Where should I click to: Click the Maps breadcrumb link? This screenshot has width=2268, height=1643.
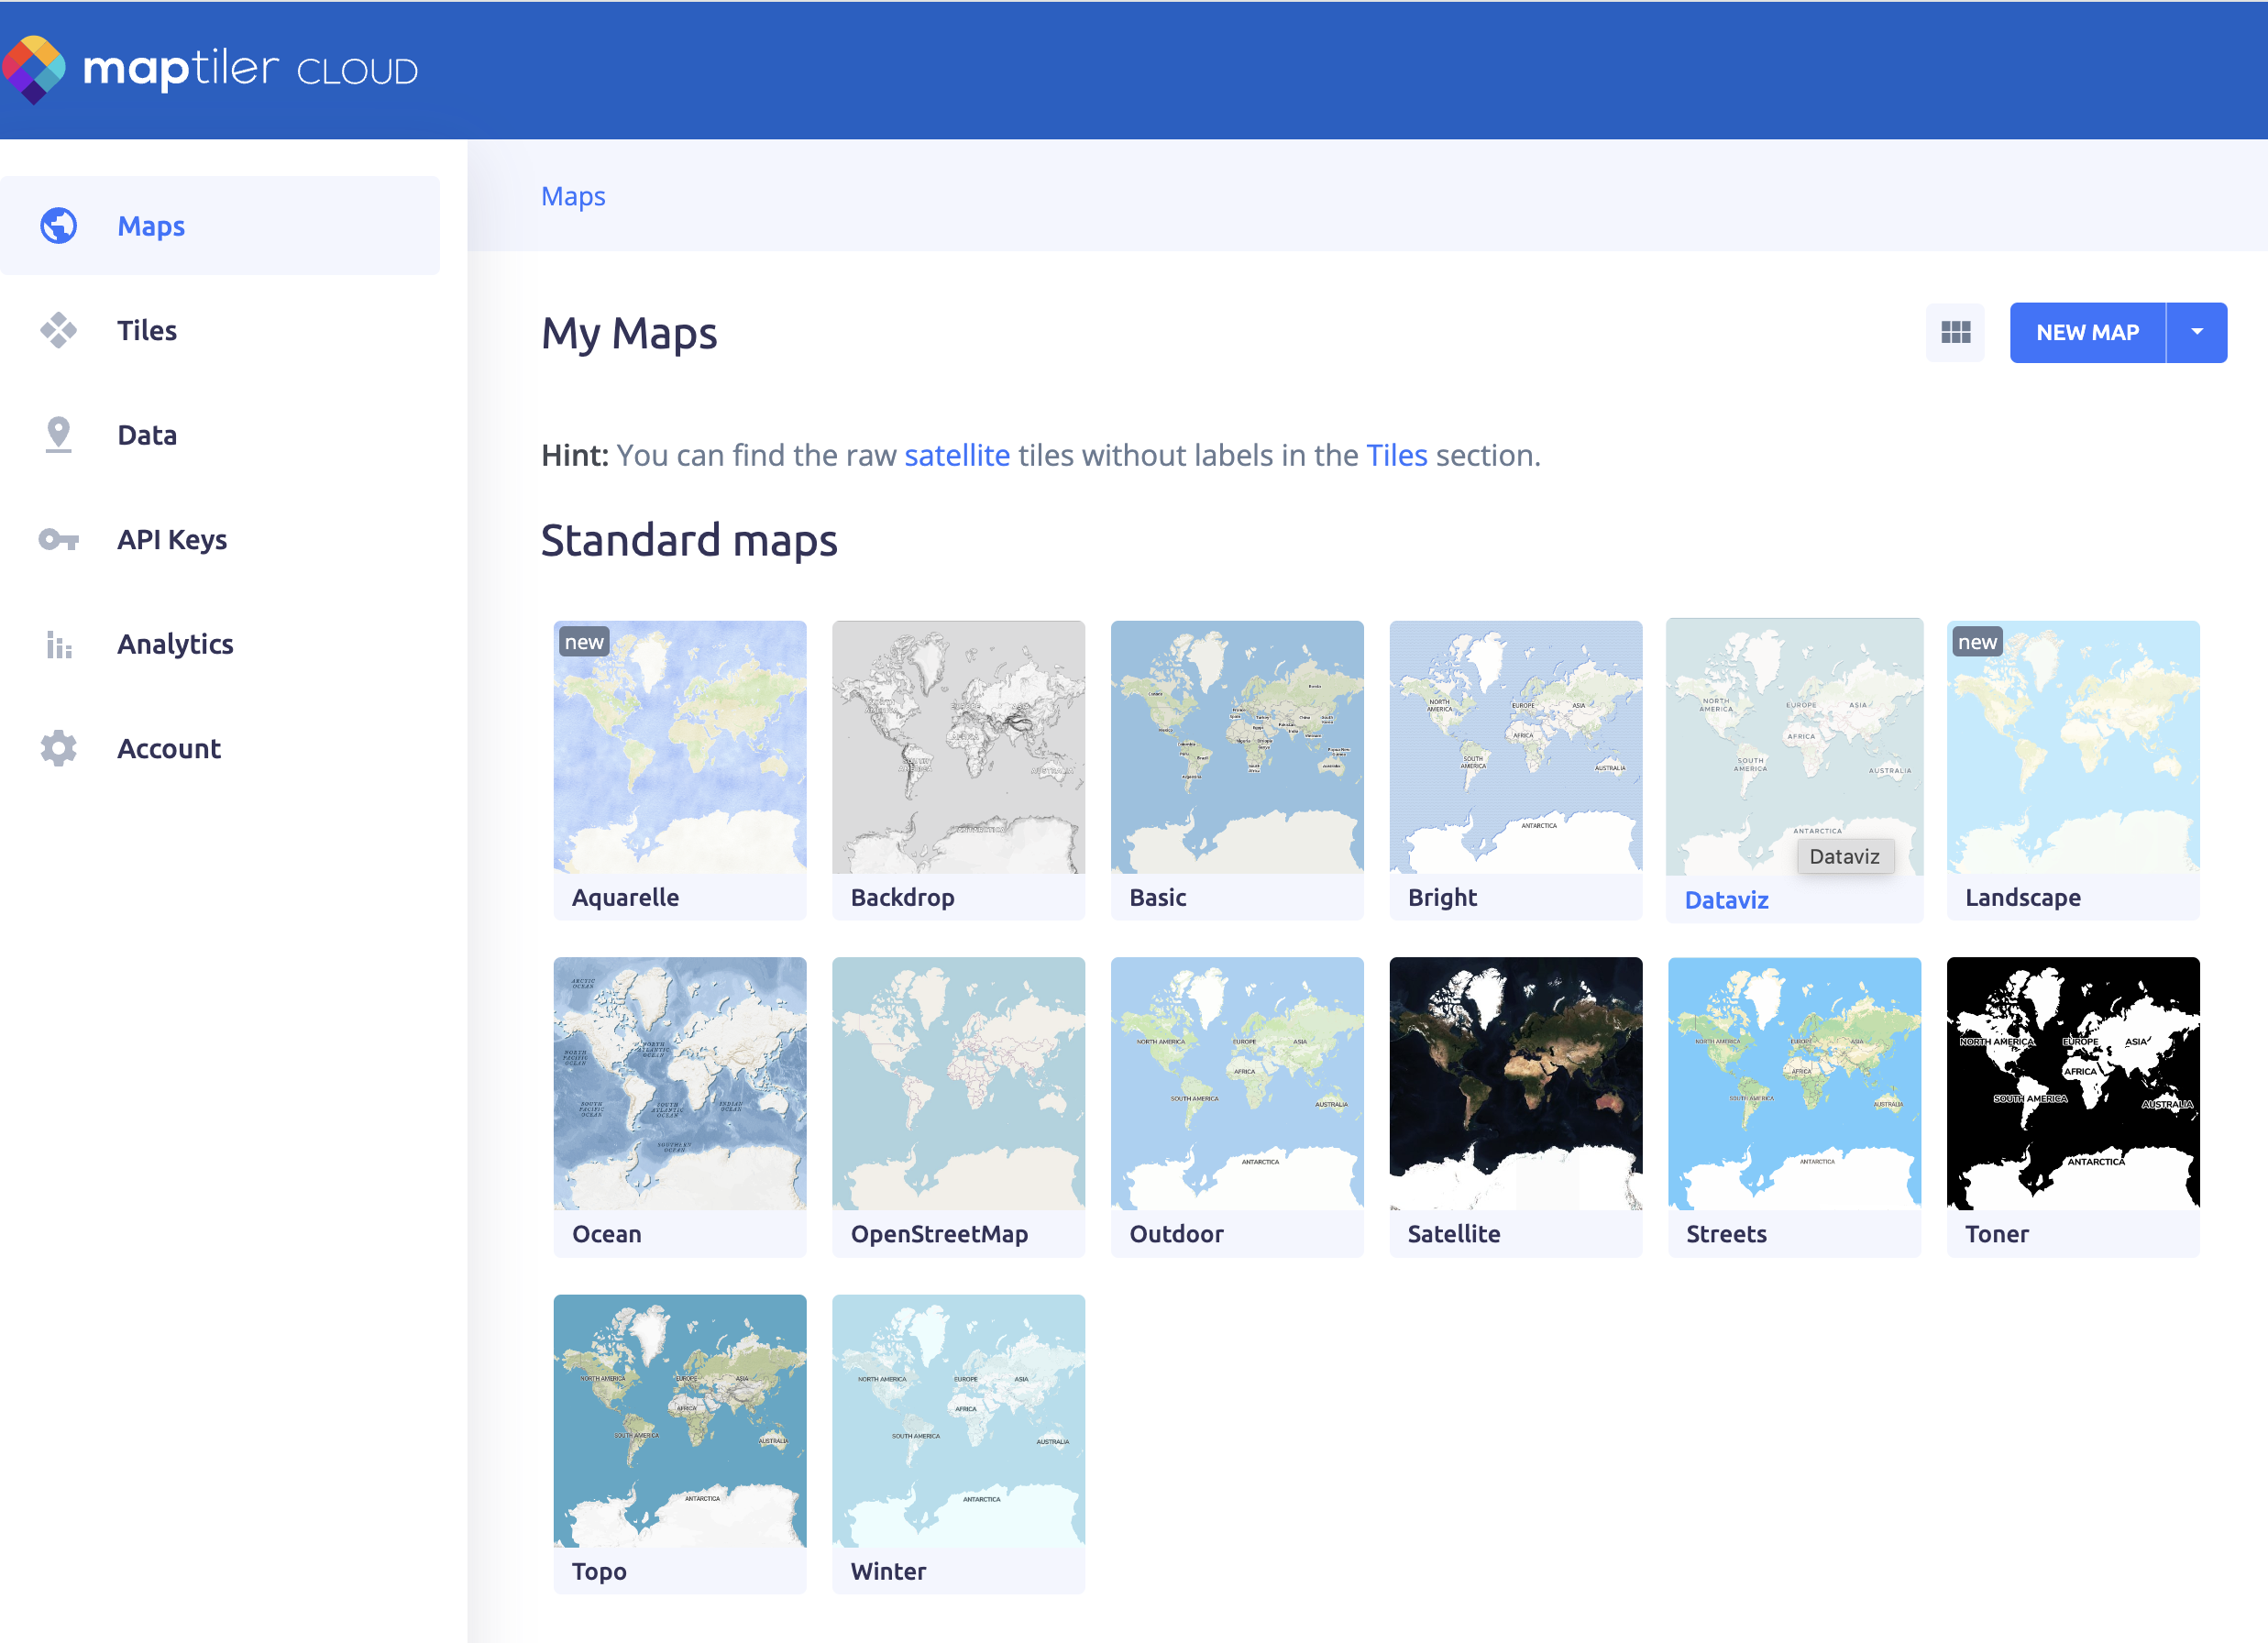pos(573,196)
